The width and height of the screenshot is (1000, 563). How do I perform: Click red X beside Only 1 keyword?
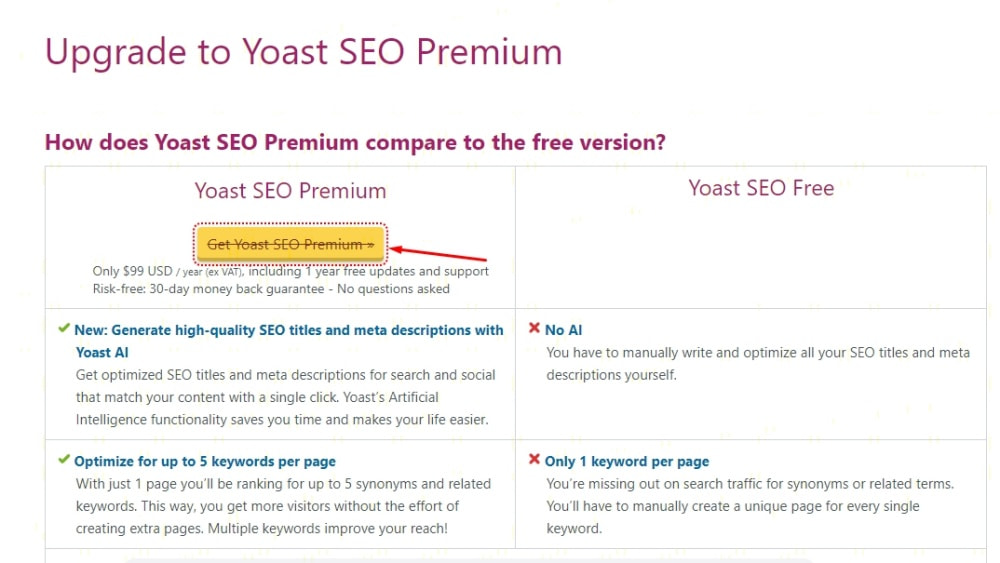click(x=534, y=461)
